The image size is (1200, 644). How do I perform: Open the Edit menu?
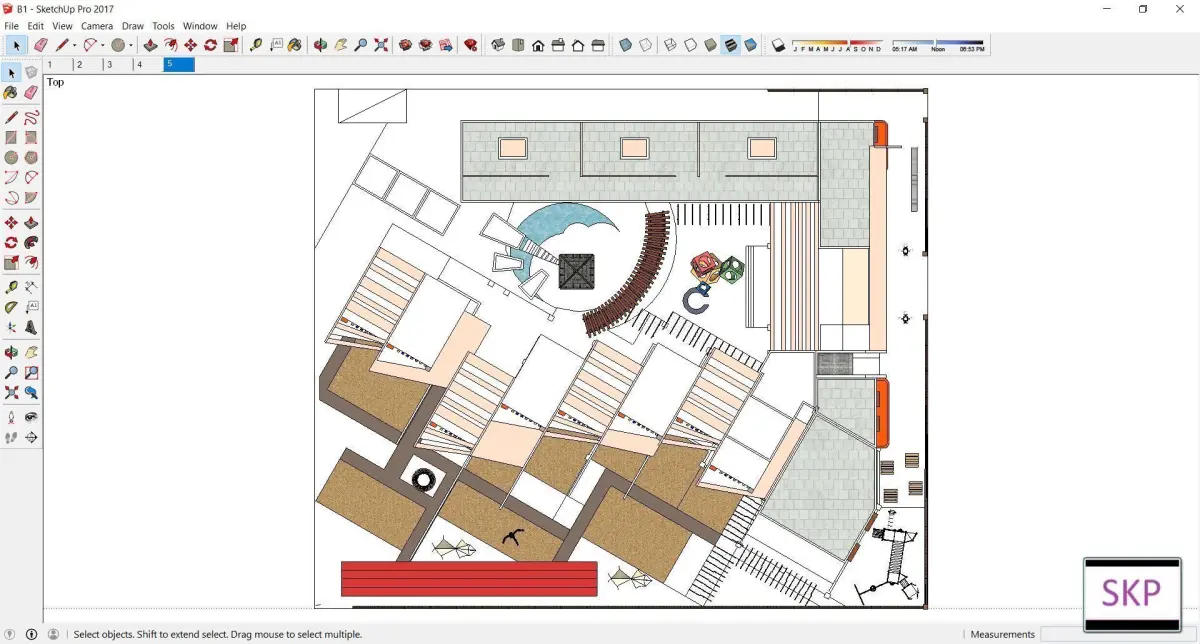pos(36,26)
